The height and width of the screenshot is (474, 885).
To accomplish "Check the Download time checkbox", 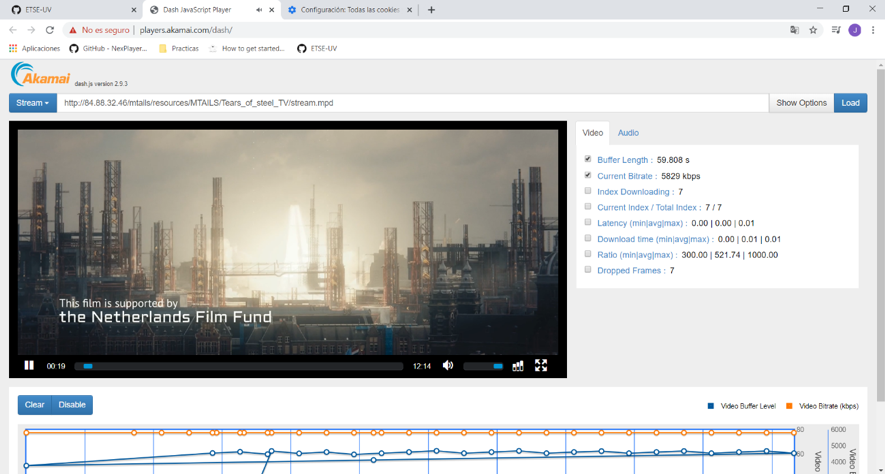I will (x=588, y=238).
